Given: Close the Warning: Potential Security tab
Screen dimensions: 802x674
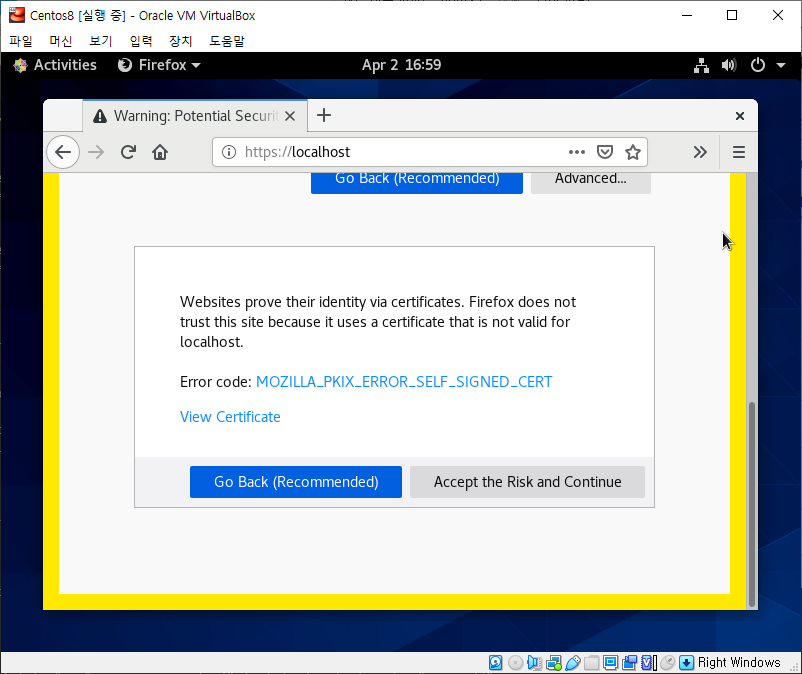Looking at the screenshot, I should point(290,116).
